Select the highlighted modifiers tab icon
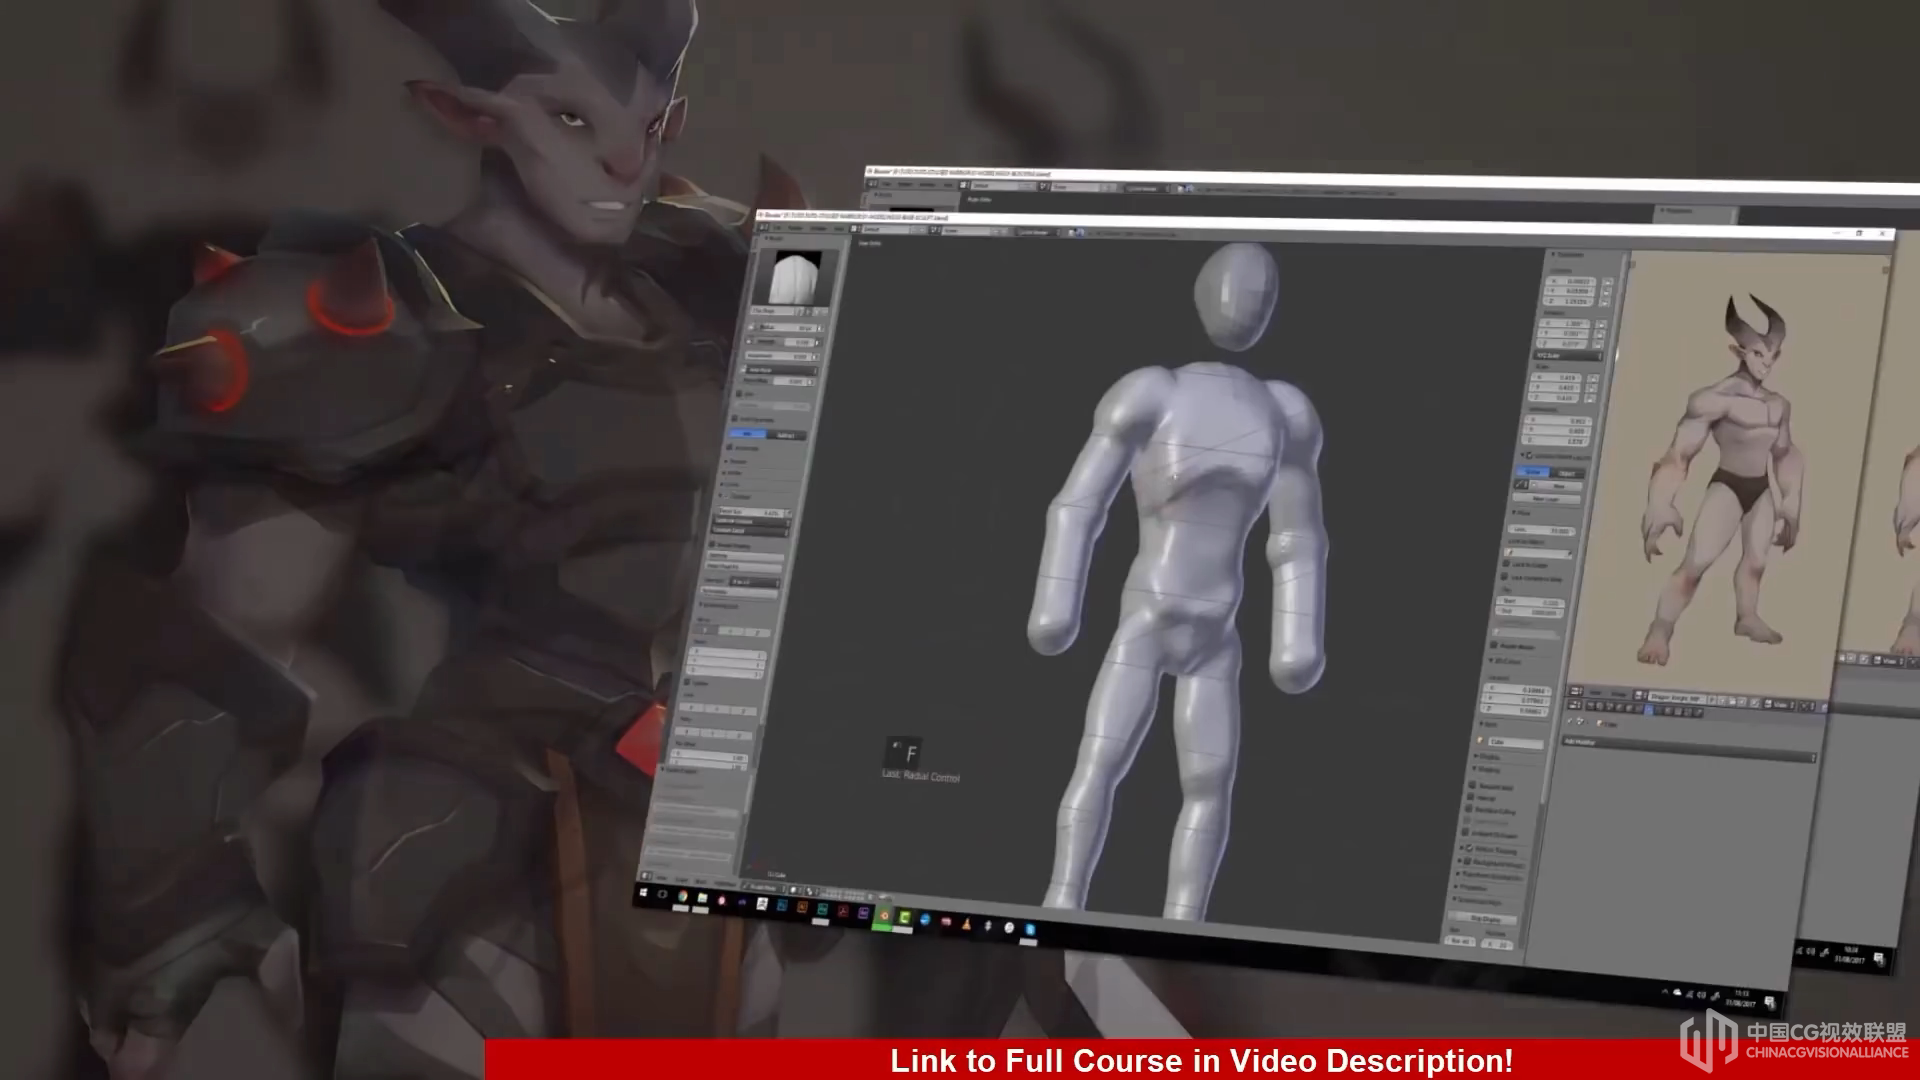 click(1649, 710)
